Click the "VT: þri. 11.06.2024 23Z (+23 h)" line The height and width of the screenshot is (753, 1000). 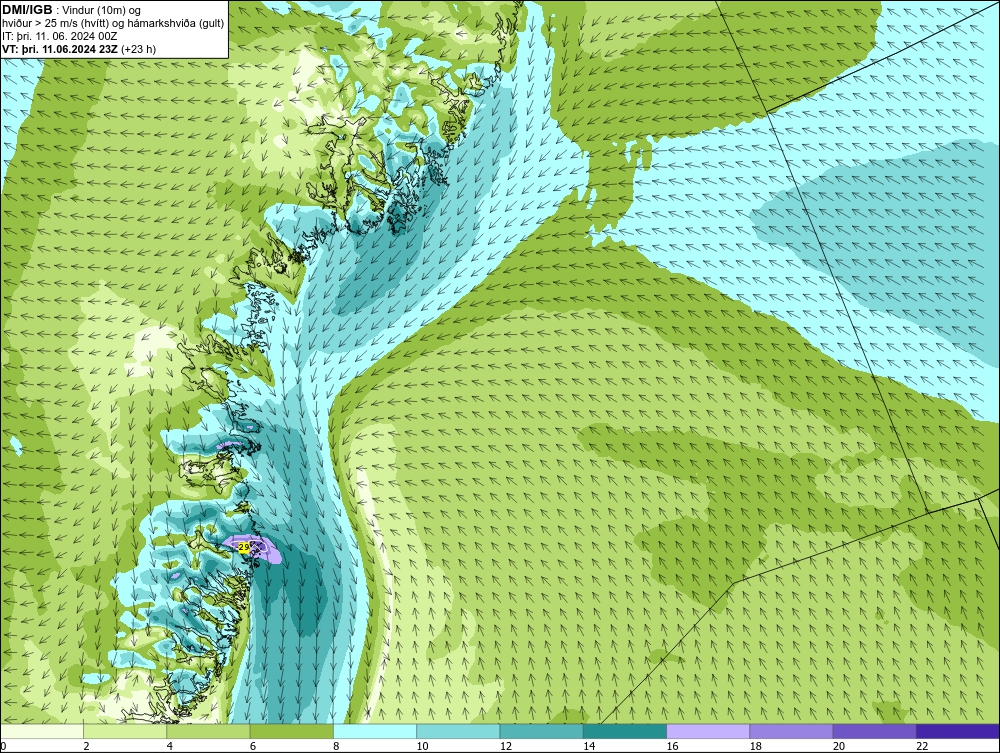tap(79, 49)
